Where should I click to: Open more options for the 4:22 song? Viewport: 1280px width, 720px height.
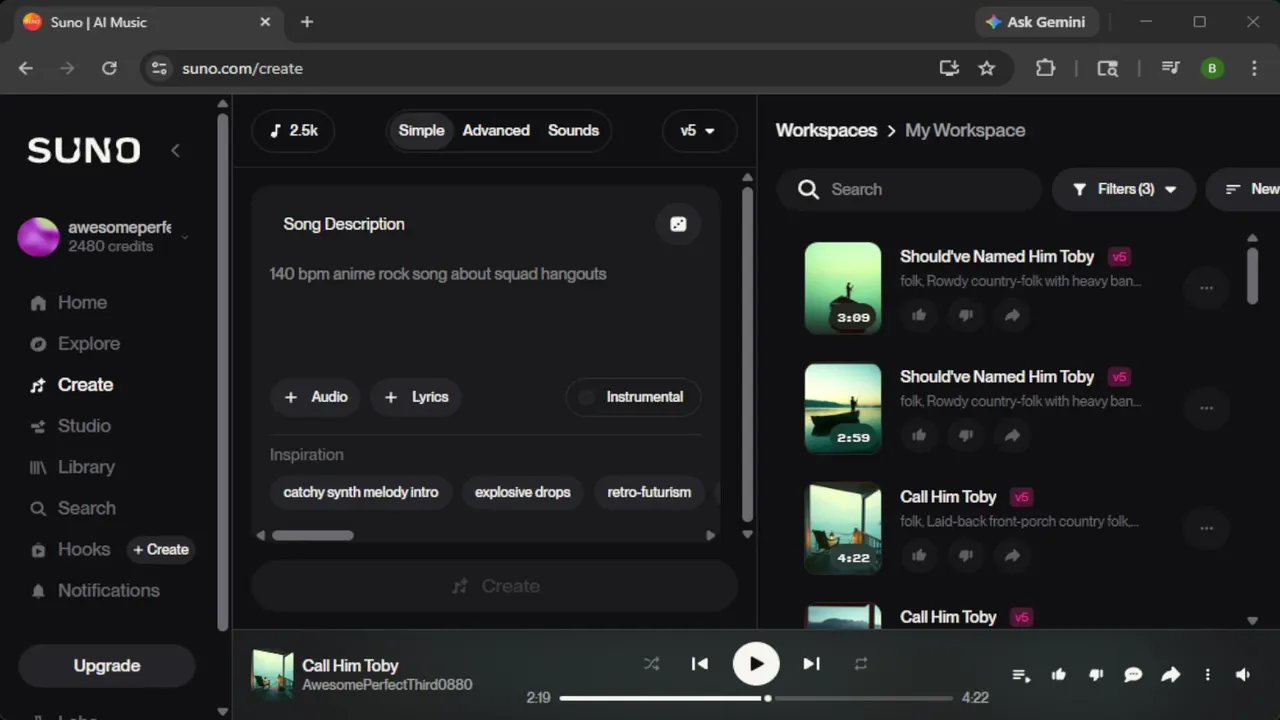pyautogui.click(x=1206, y=528)
